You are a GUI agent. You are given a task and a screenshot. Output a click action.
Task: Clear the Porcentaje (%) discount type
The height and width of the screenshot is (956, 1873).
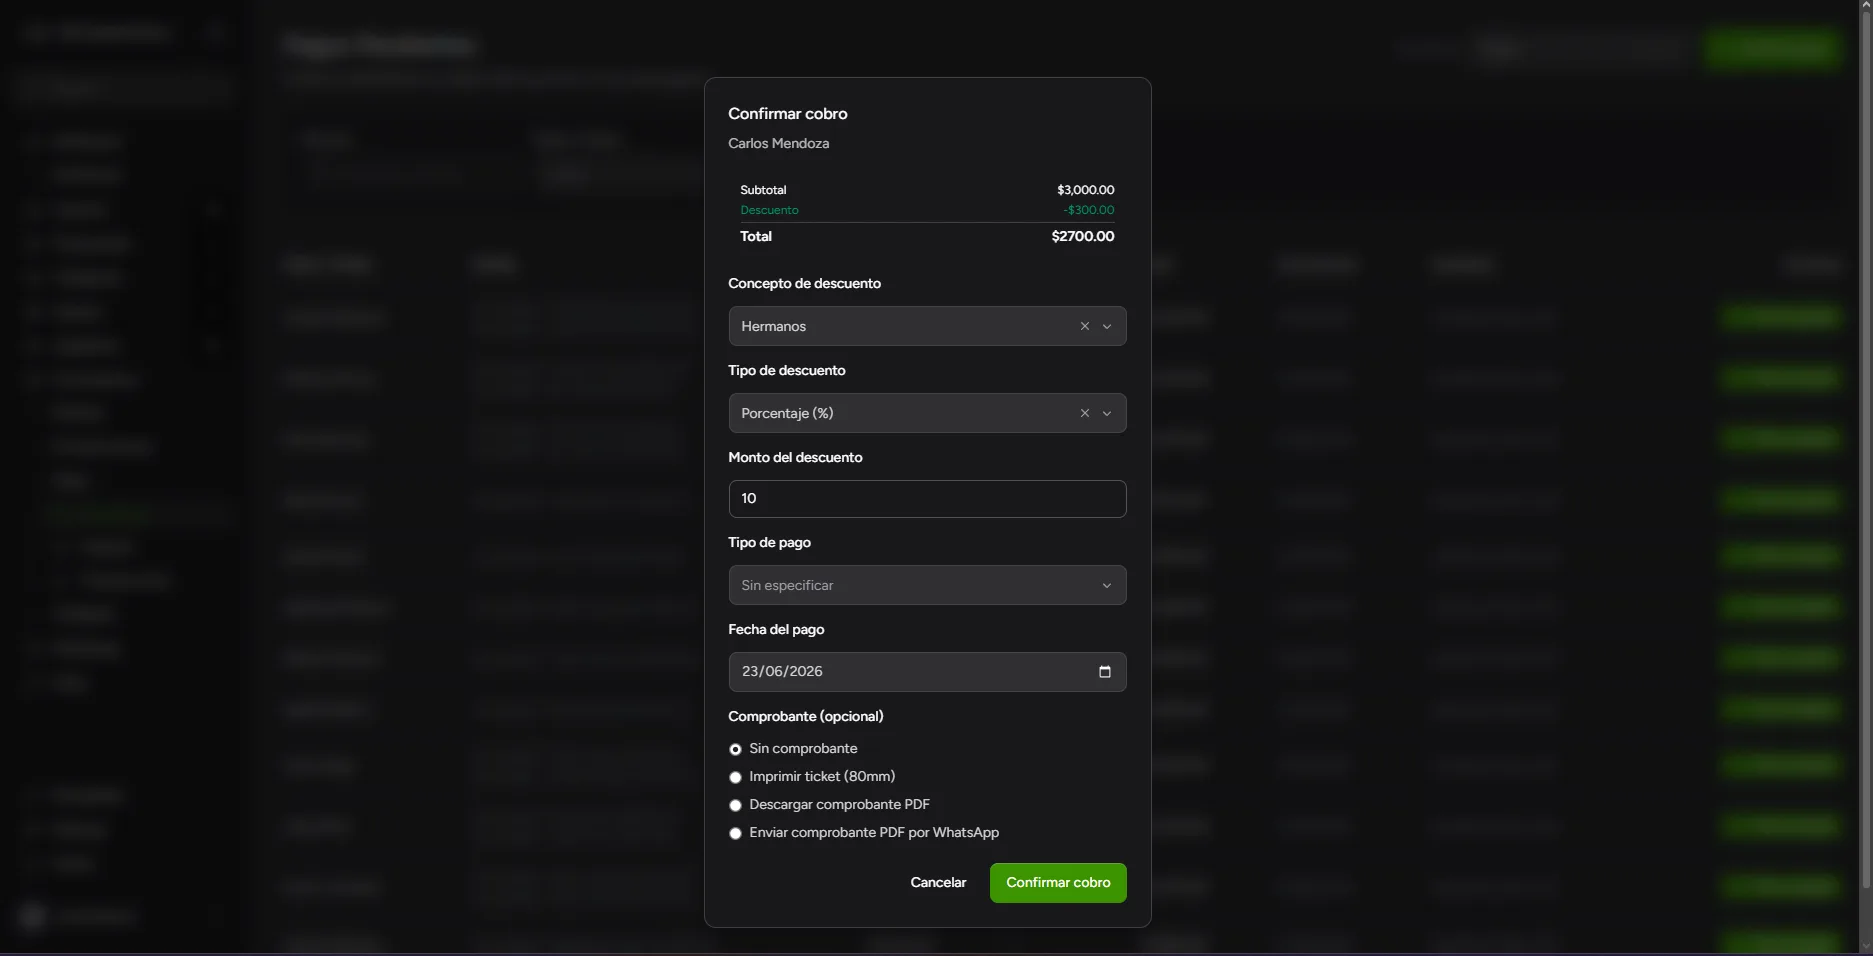pyautogui.click(x=1084, y=413)
